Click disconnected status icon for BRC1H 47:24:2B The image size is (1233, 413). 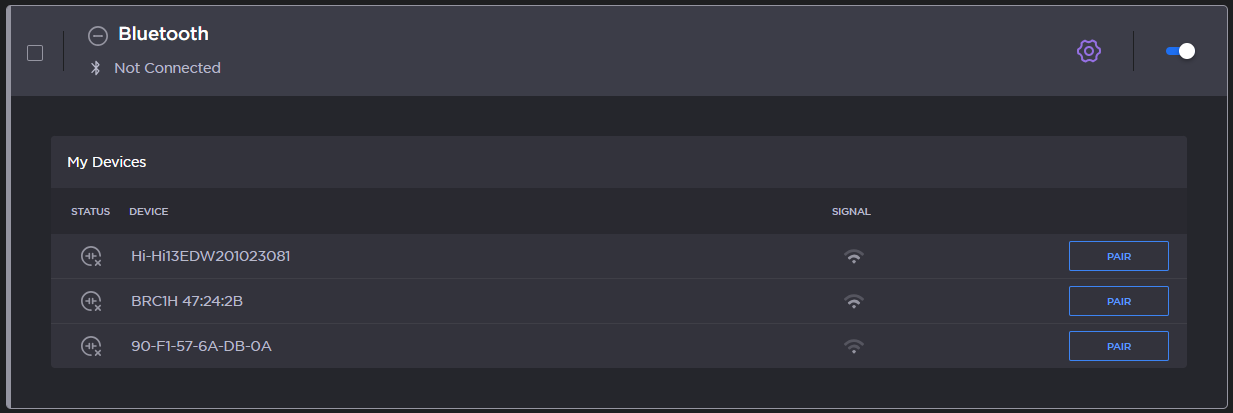point(91,301)
